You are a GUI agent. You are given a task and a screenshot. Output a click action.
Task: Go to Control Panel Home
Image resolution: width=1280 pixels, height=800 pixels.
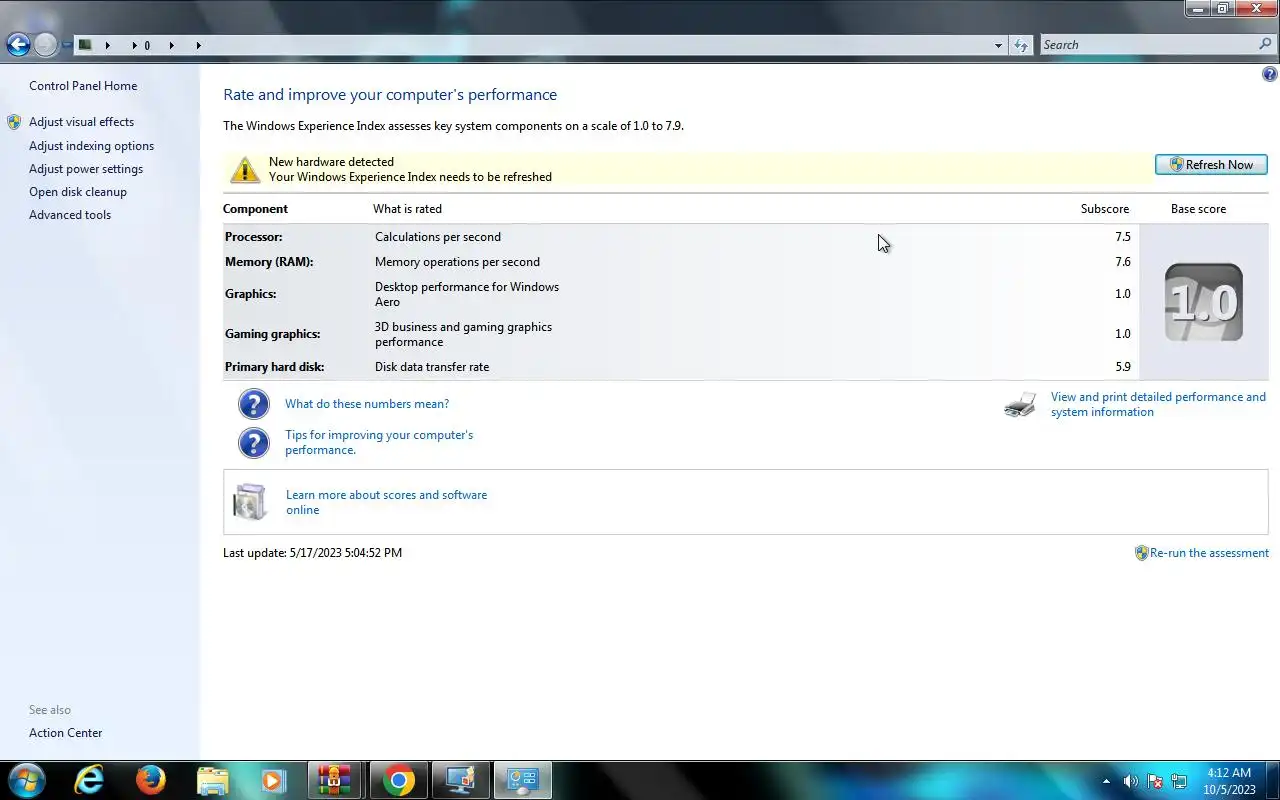tap(83, 86)
